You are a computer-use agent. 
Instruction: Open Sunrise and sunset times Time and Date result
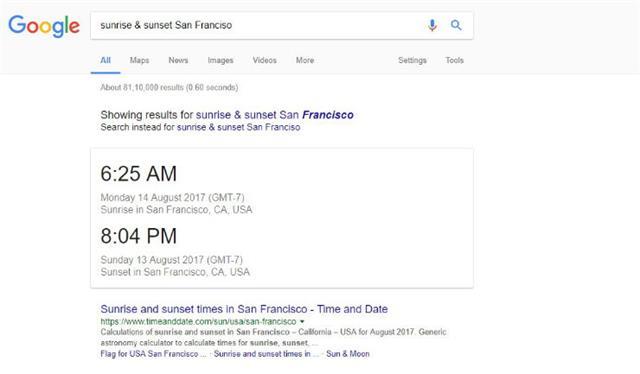pyautogui.click(x=244, y=309)
